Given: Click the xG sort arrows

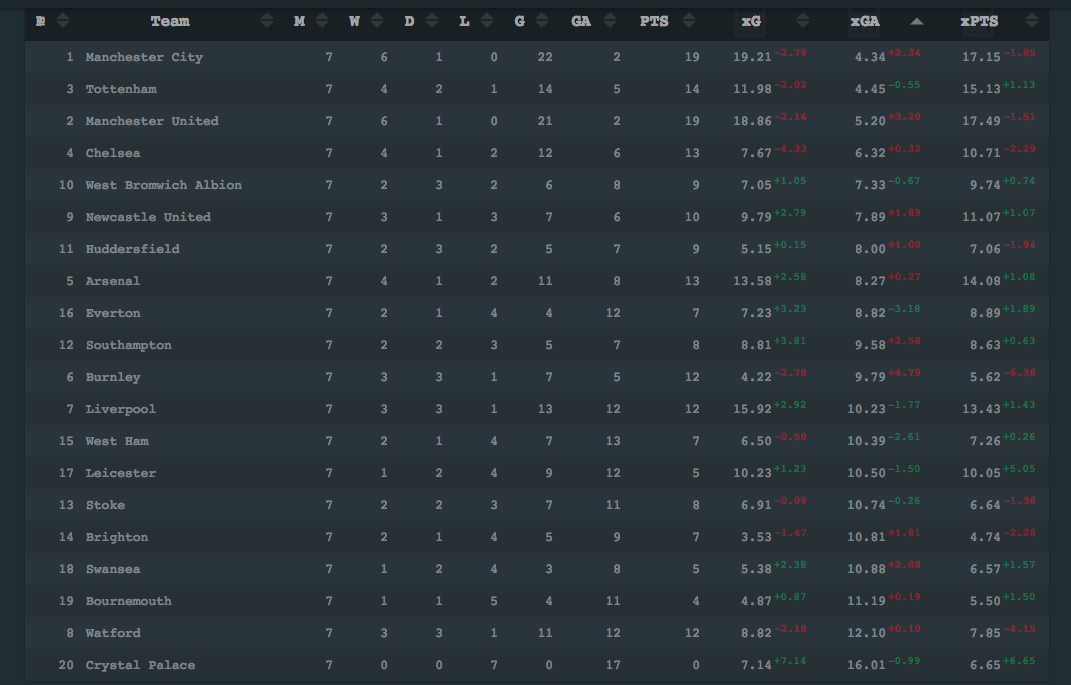Looking at the screenshot, I should (803, 21).
